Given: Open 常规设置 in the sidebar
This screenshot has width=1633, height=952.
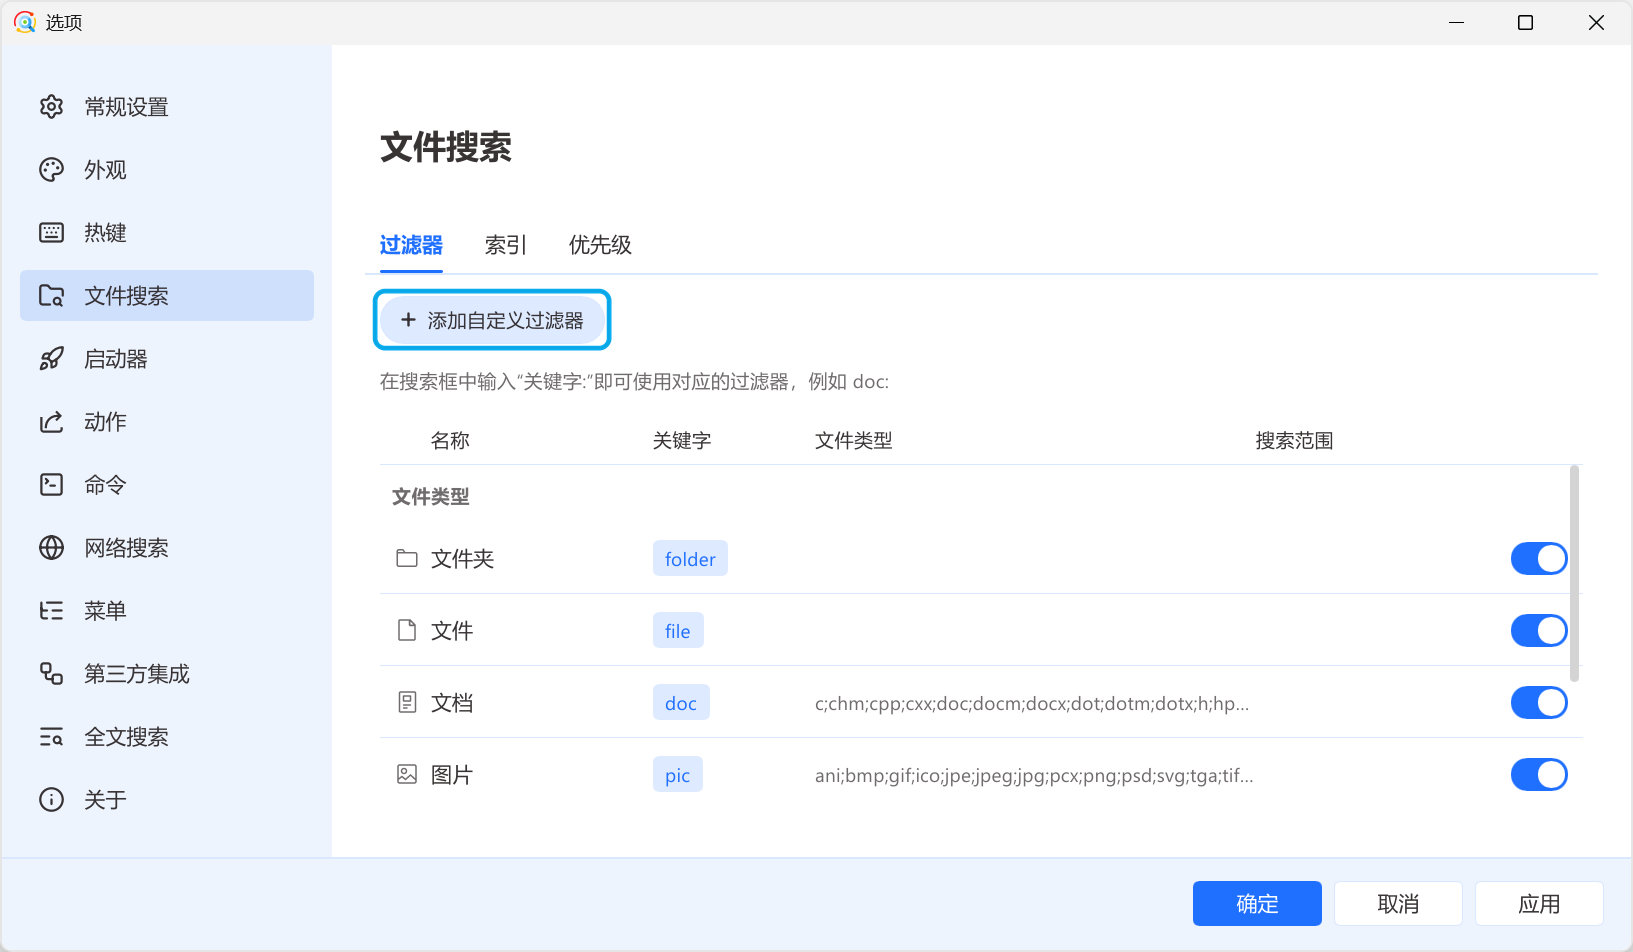Looking at the screenshot, I should point(167,107).
